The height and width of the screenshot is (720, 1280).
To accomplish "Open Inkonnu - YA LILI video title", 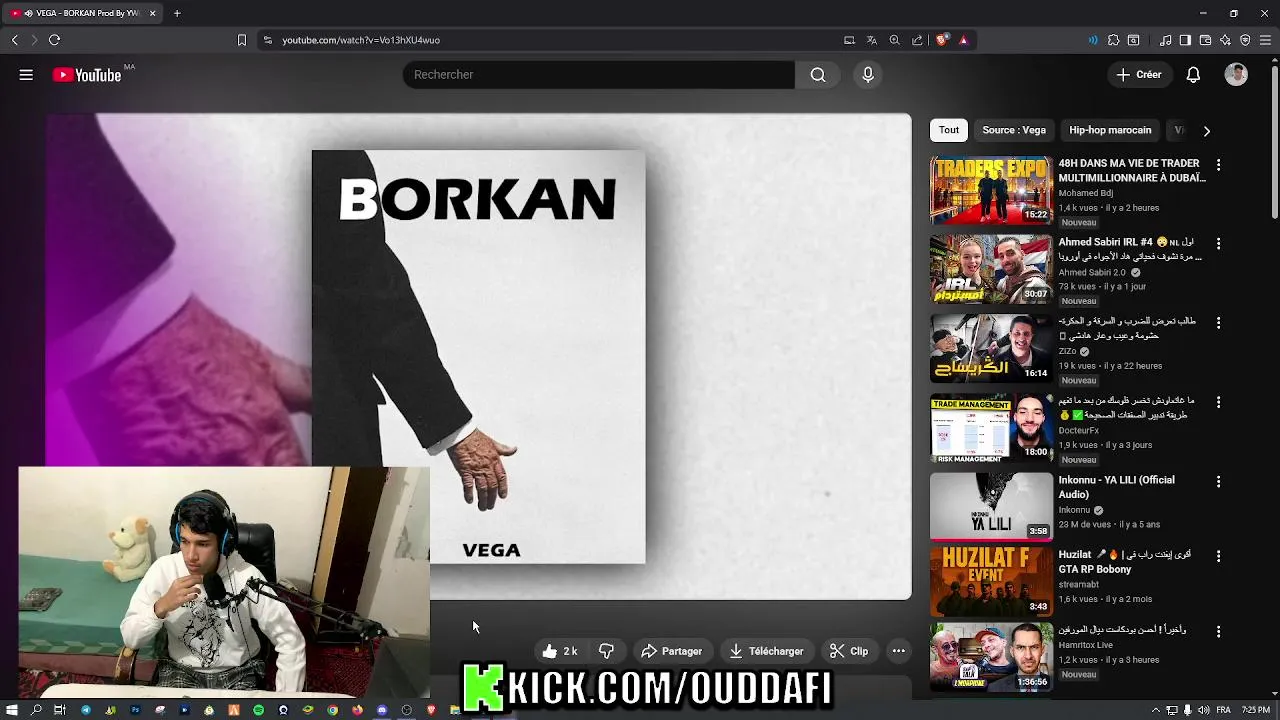I will coord(1117,487).
